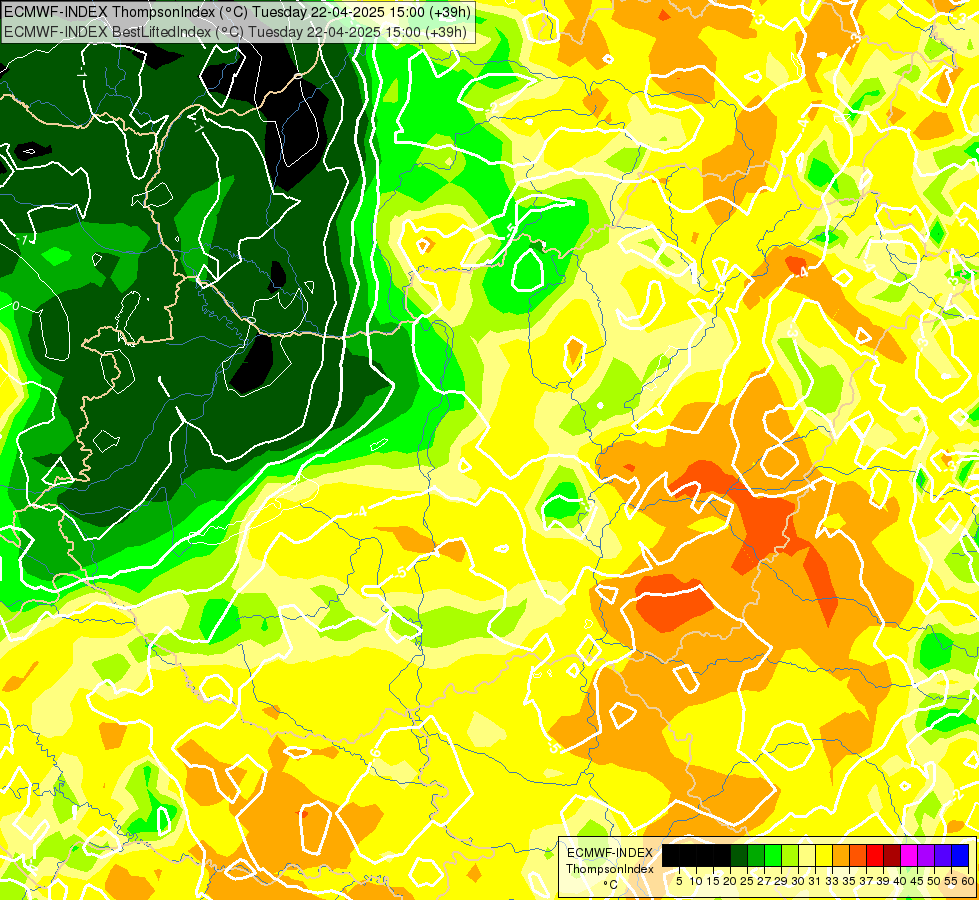The width and height of the screenshot is (979, 900).
Task: Pick the lime 29–30 legend swatch
Action: [790, 855]
